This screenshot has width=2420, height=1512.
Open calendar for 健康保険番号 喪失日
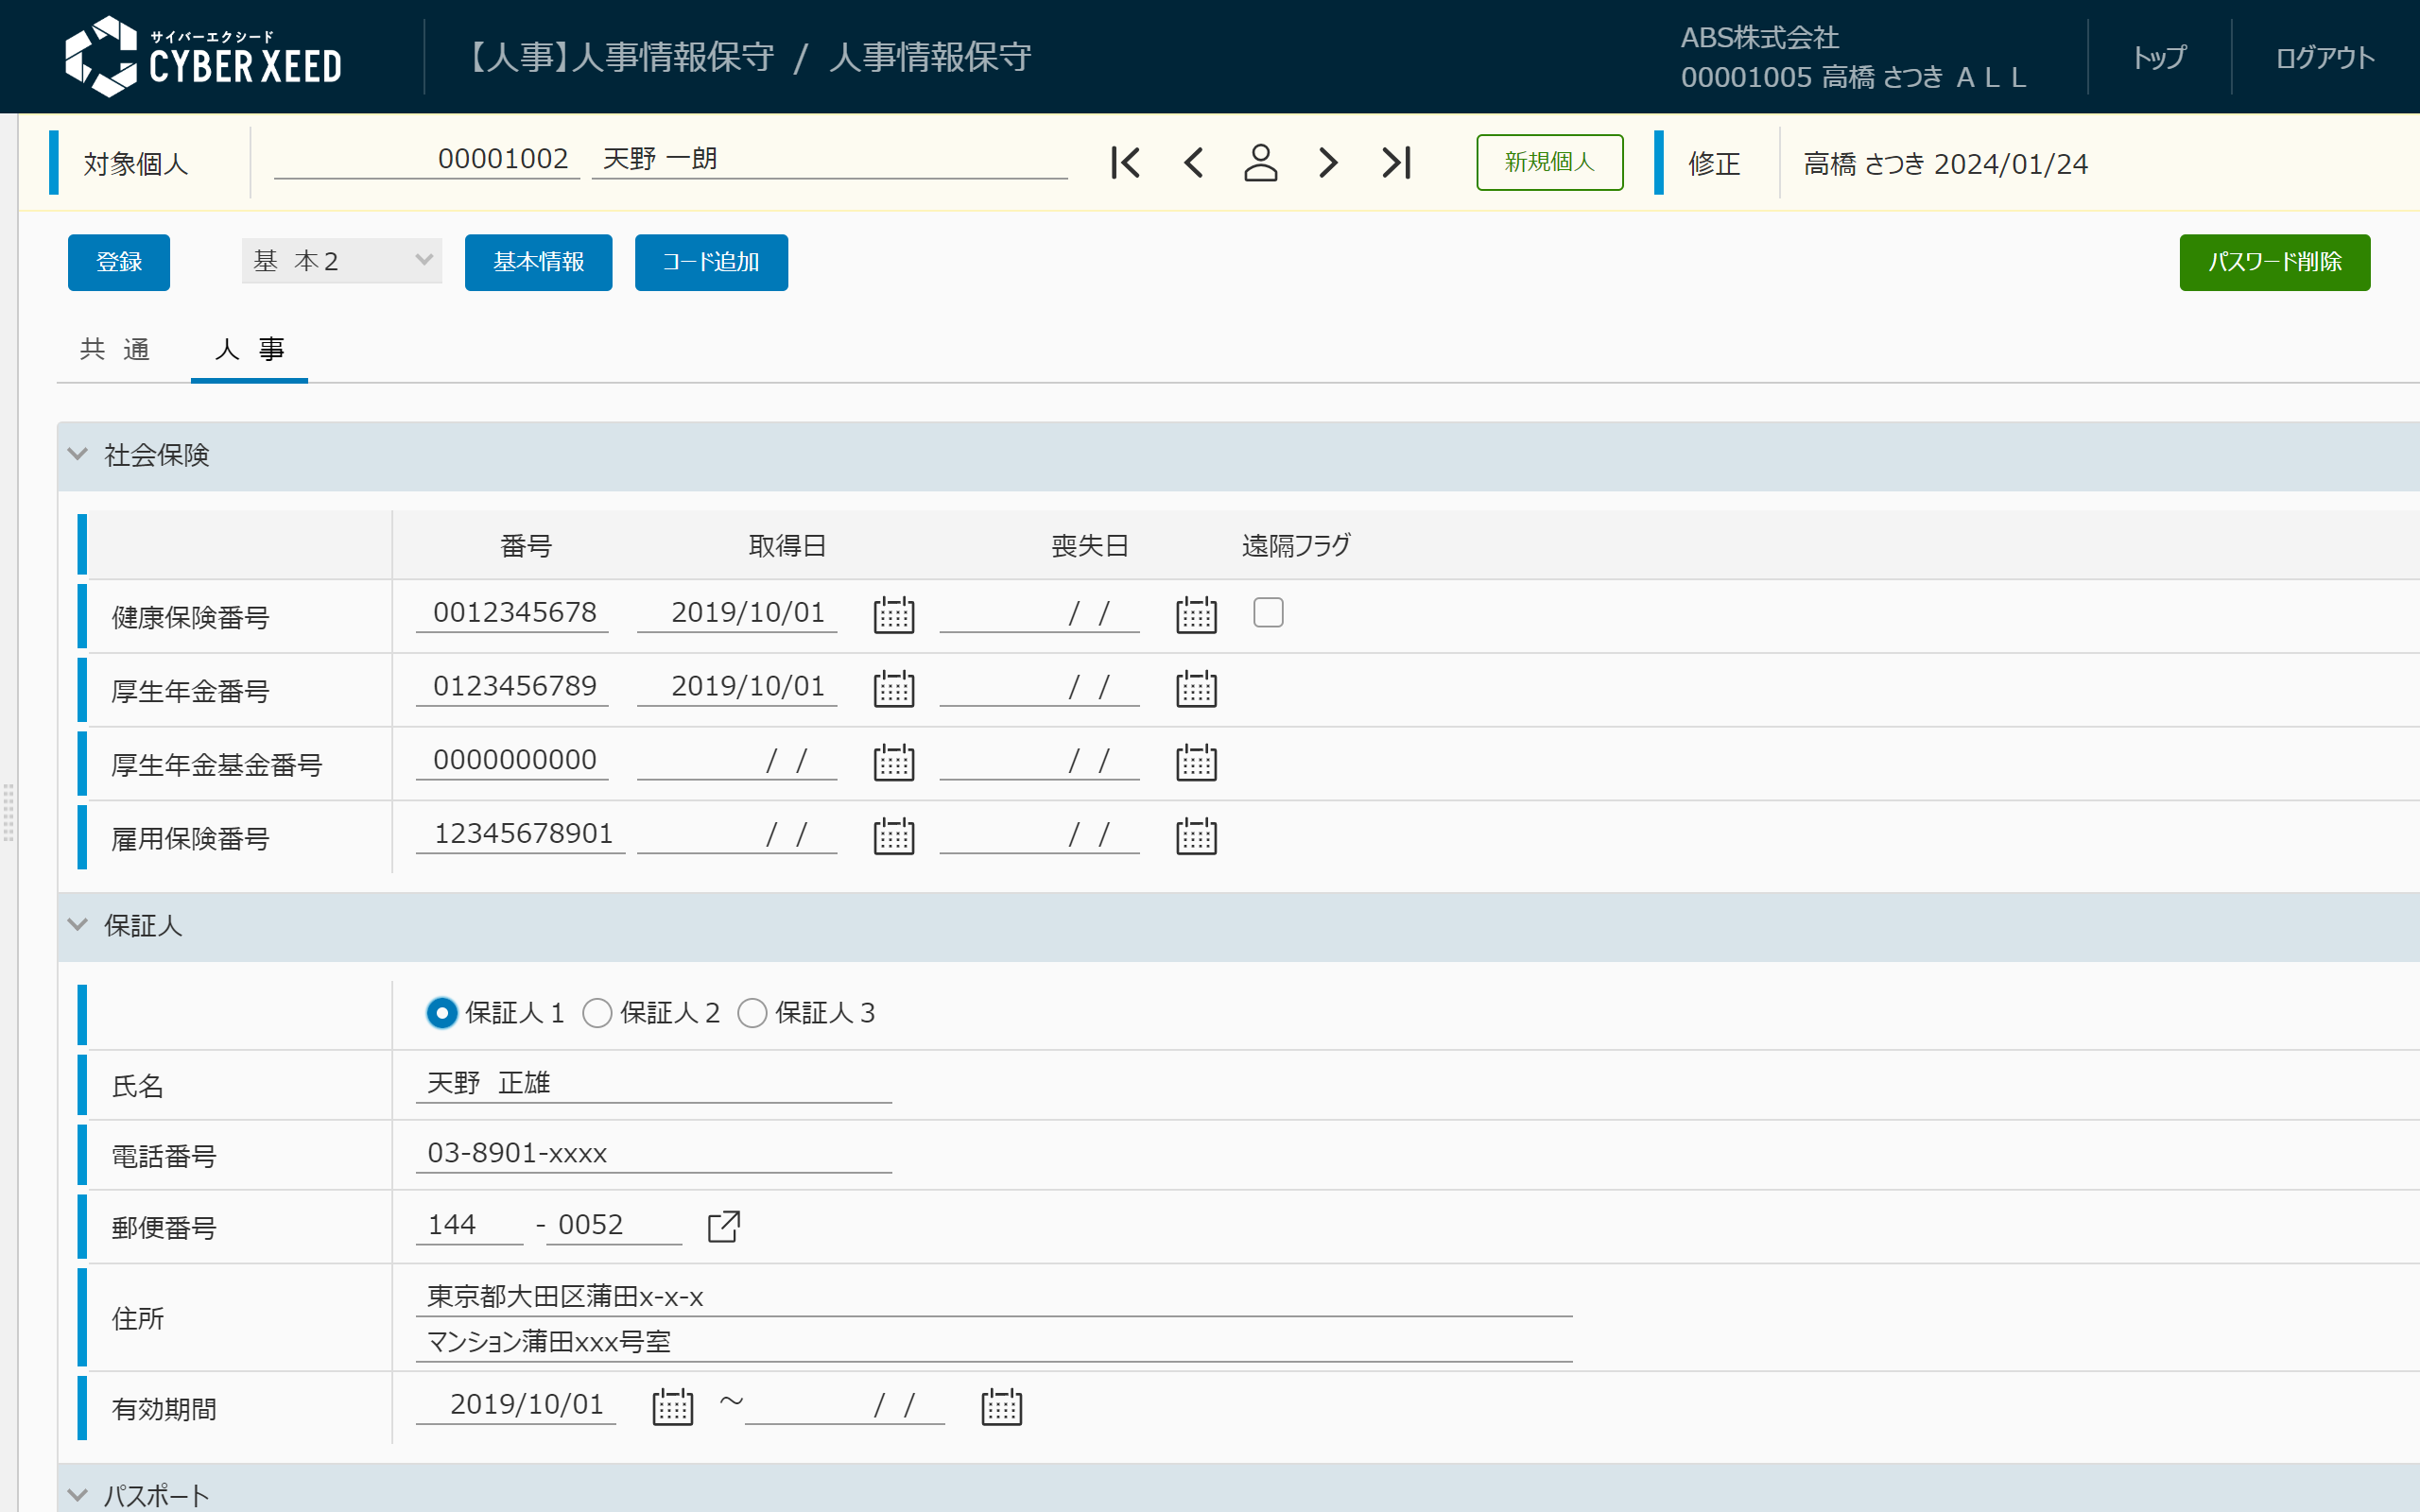pyautogui.click(x=1196, y=614)
